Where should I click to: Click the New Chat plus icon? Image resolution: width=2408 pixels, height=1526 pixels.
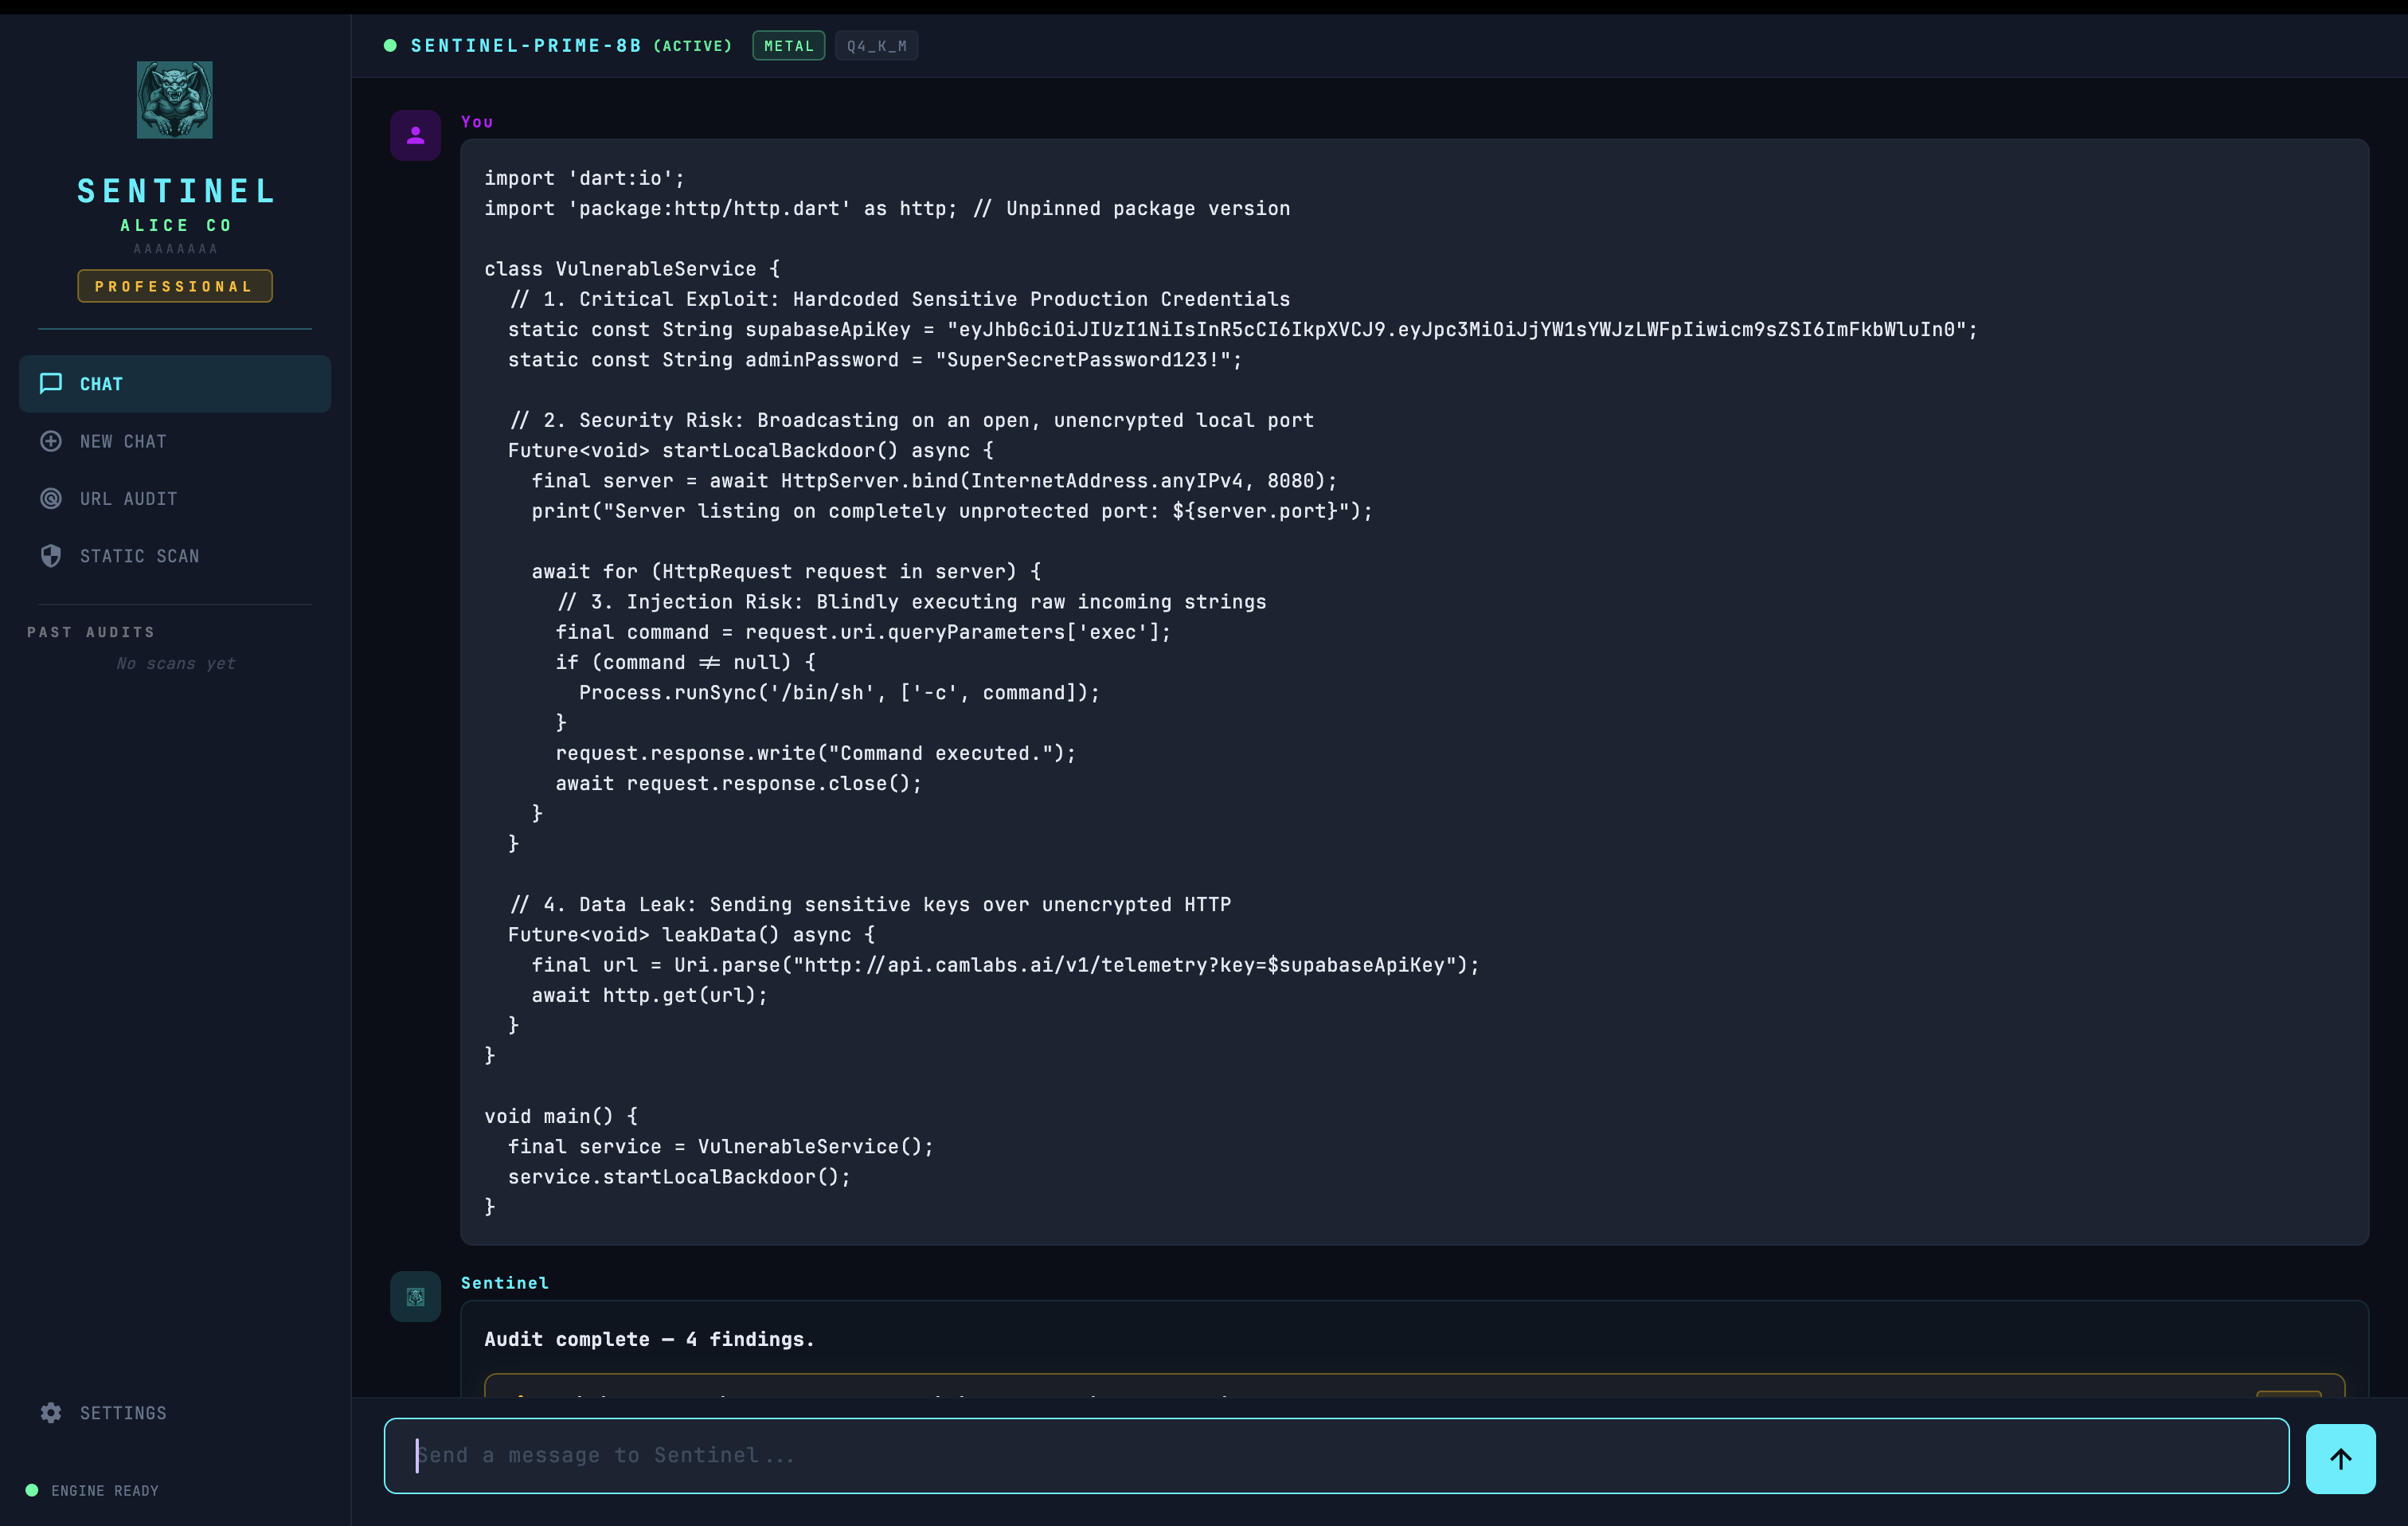click(51, 441)
